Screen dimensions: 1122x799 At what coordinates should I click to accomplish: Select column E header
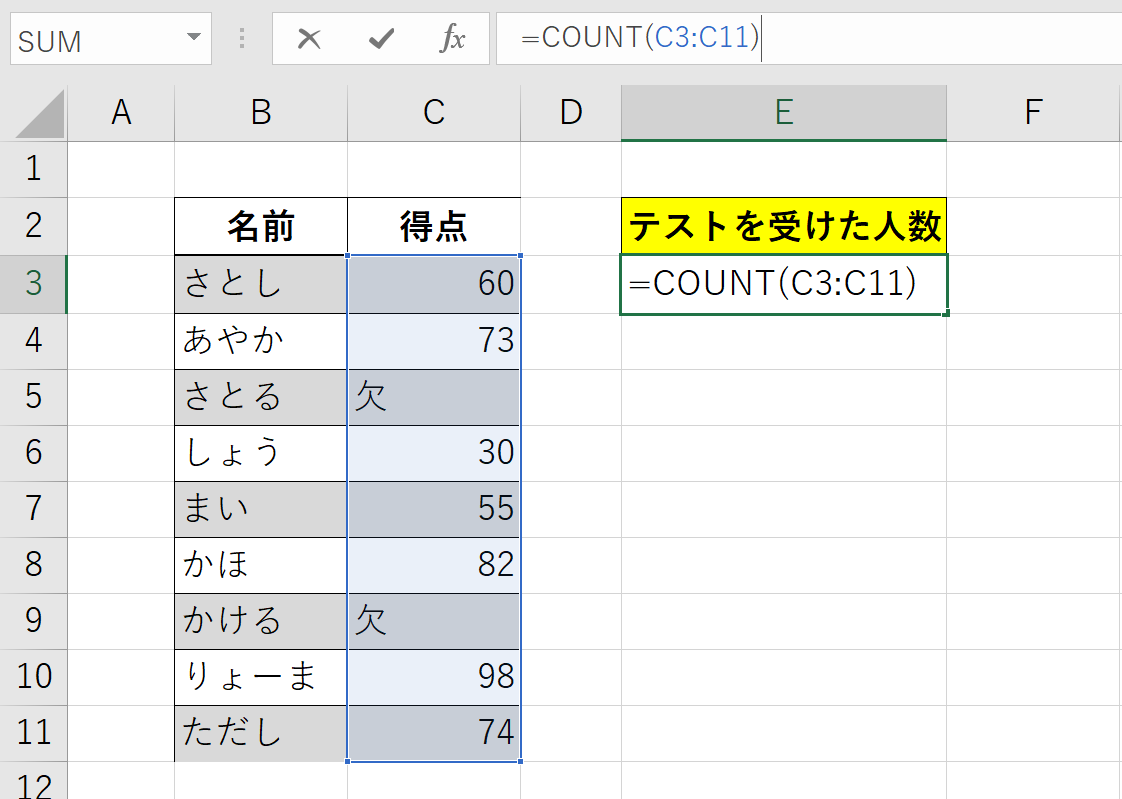[783, 113]
